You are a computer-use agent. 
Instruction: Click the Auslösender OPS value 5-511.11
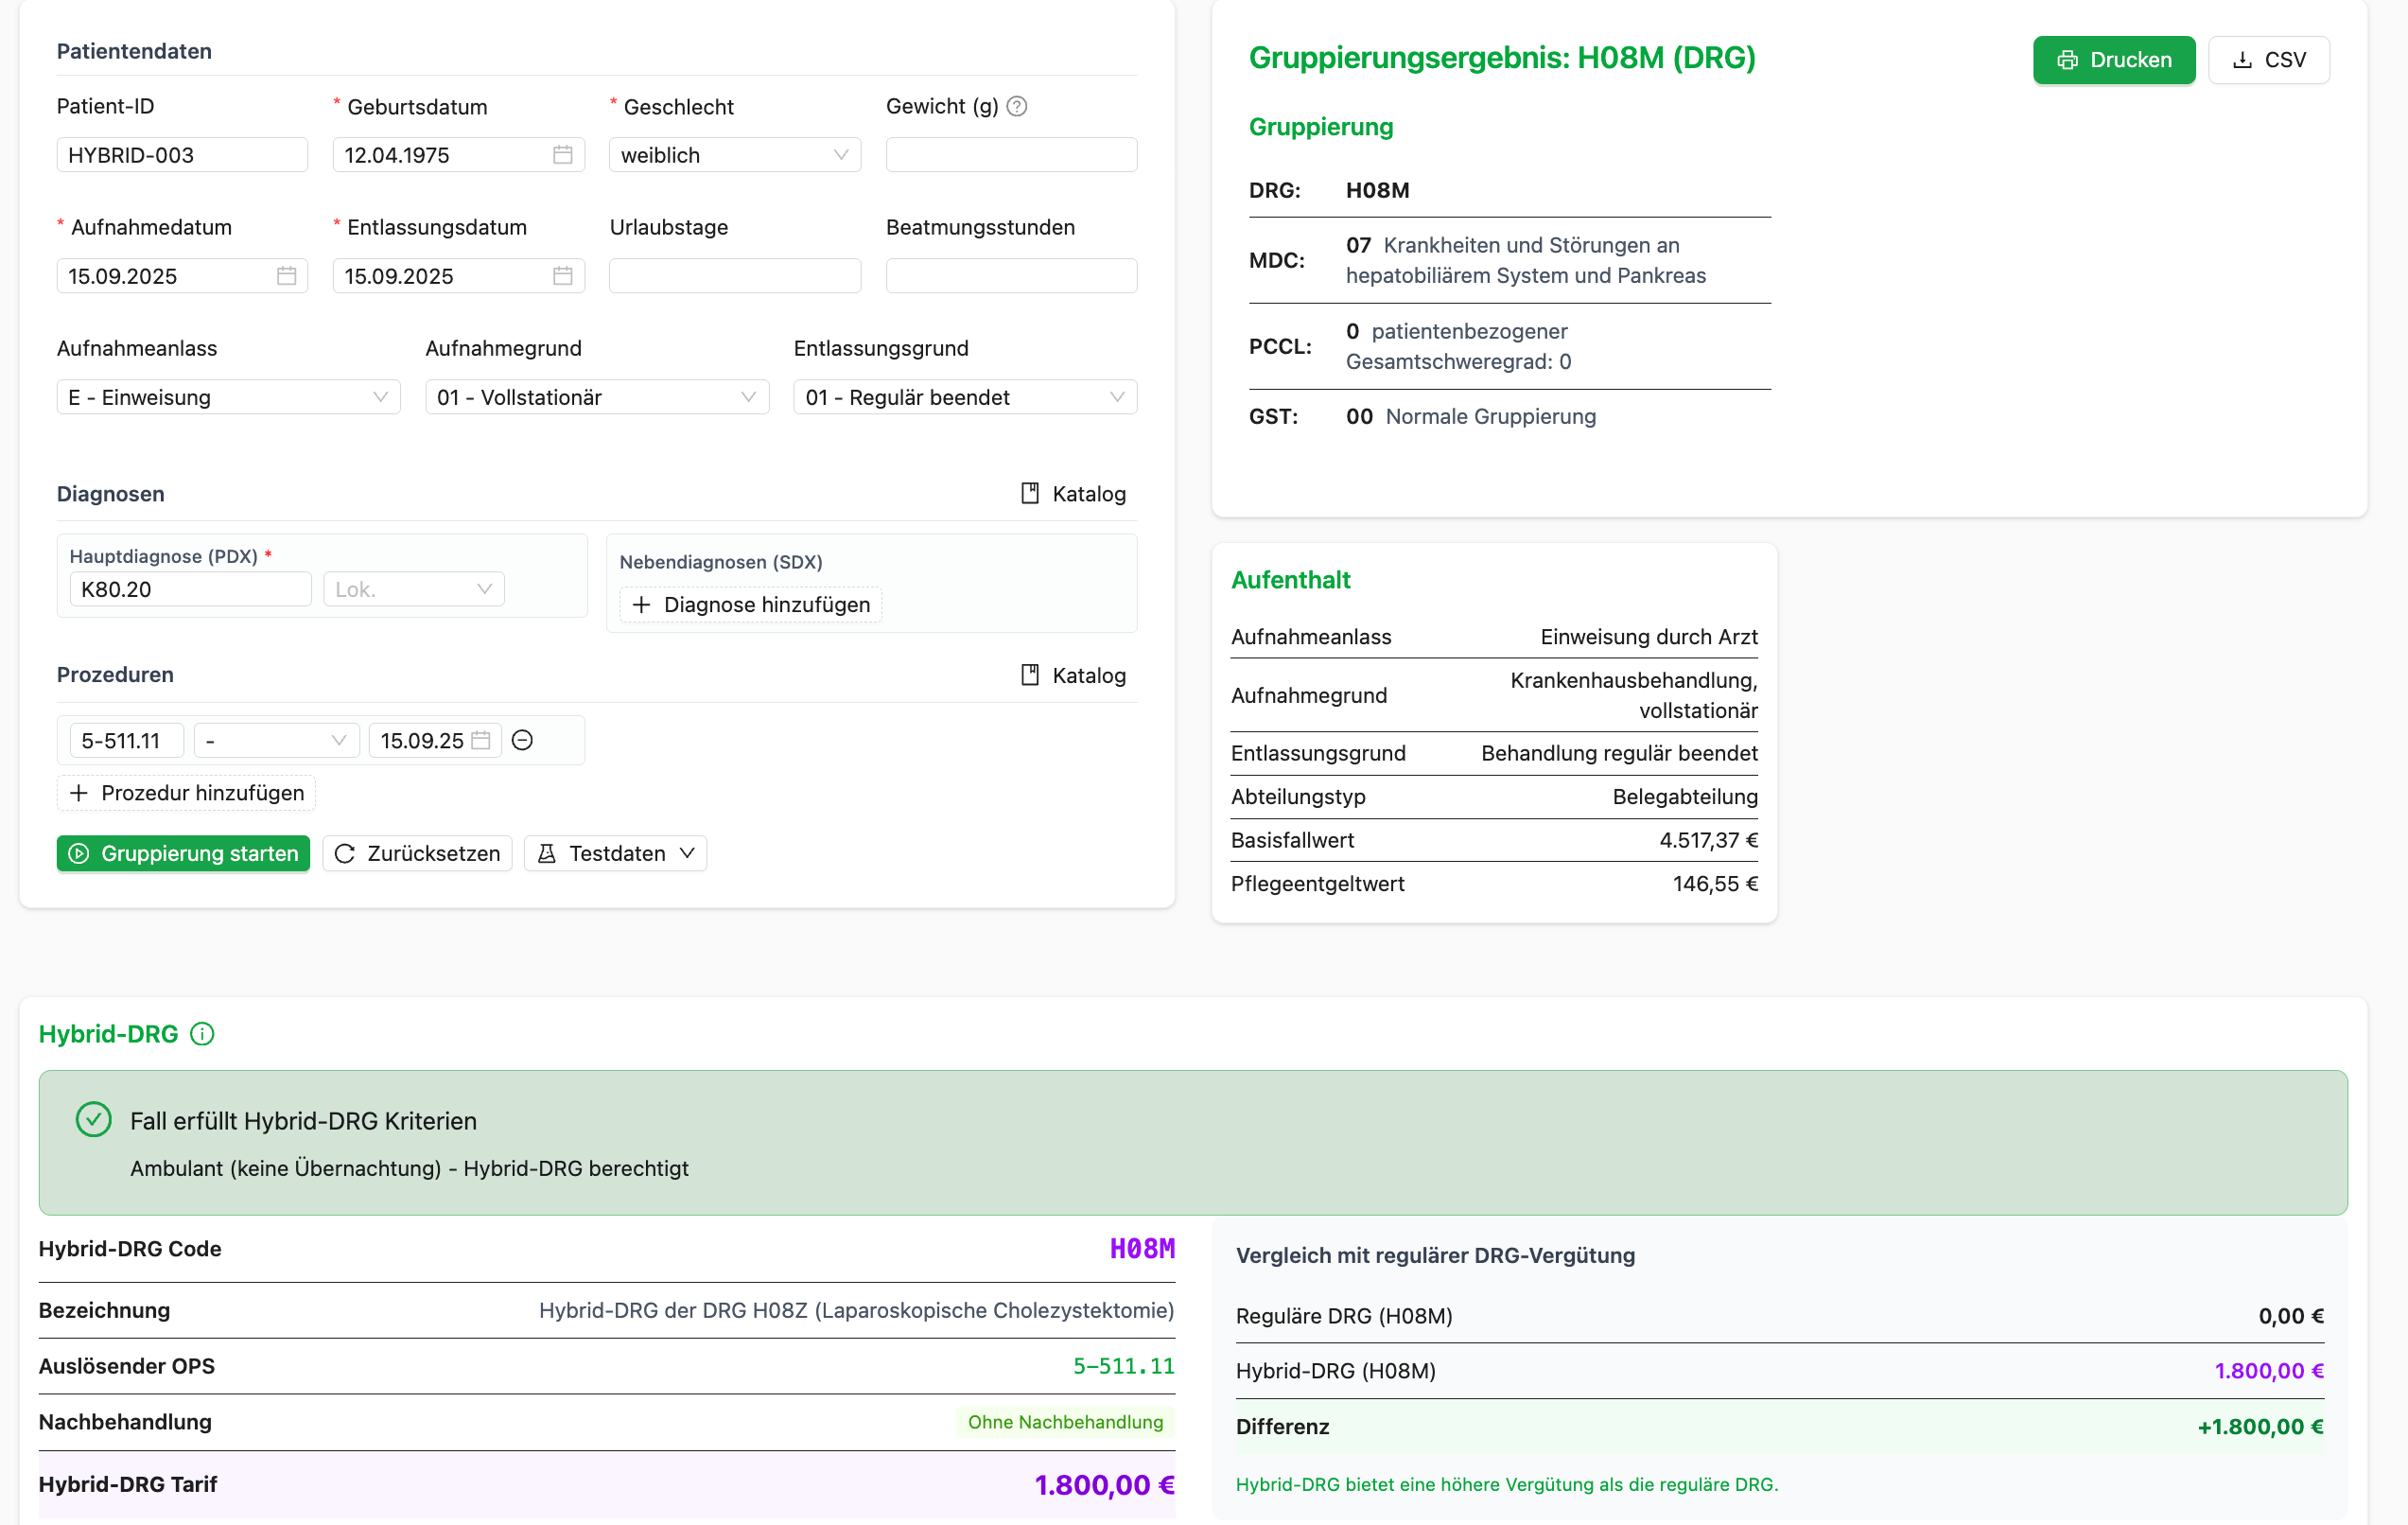[1124, 1366]
